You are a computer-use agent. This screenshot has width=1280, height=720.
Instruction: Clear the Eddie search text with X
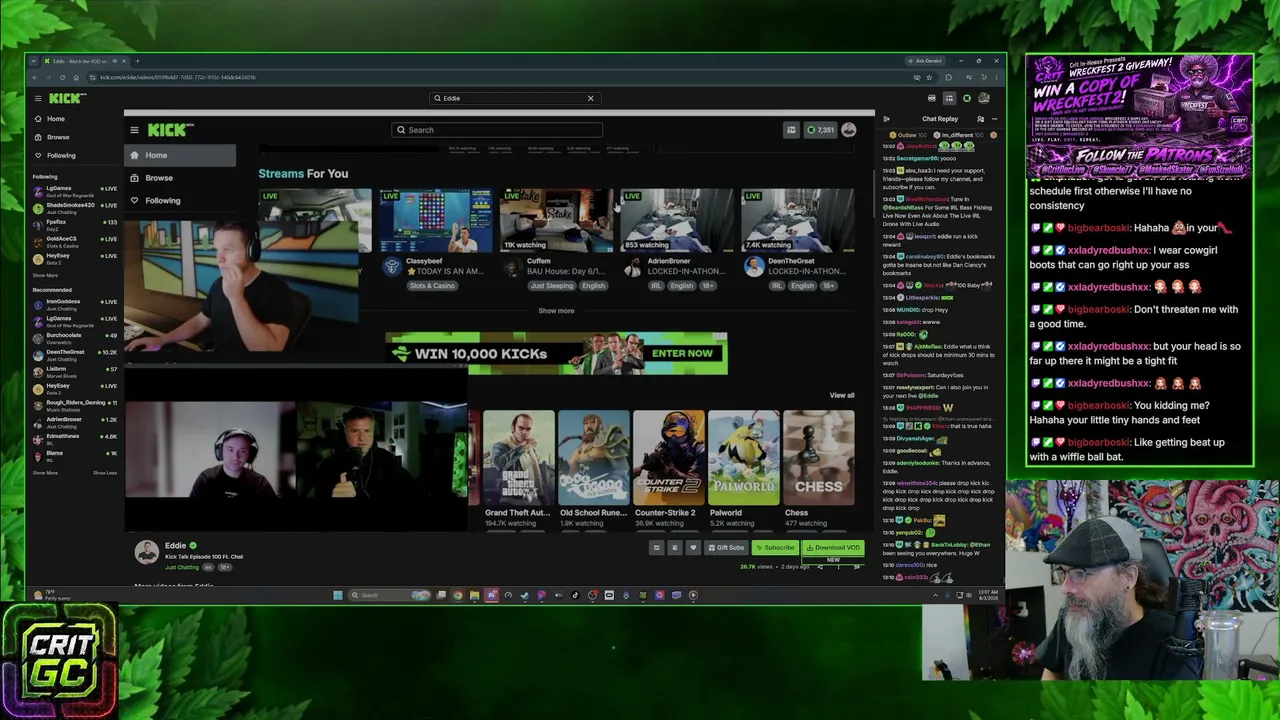pyautogui.click(x=590, y=98)
